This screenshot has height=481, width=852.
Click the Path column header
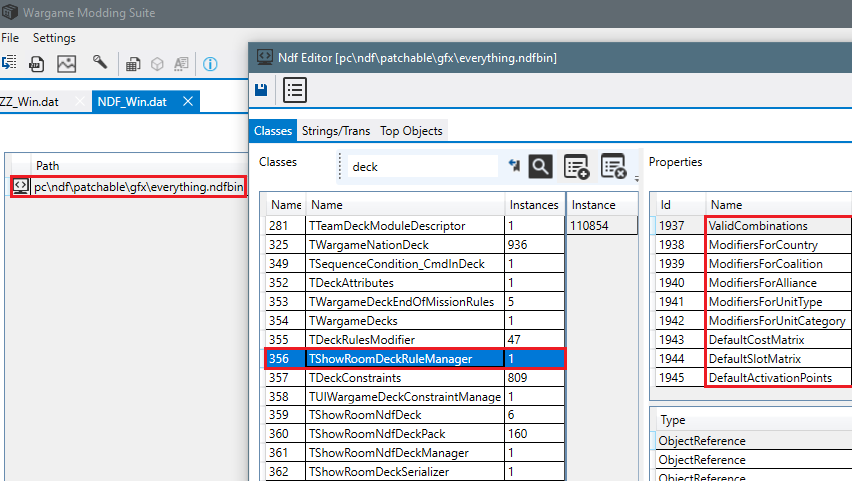[x=140, y=166]
